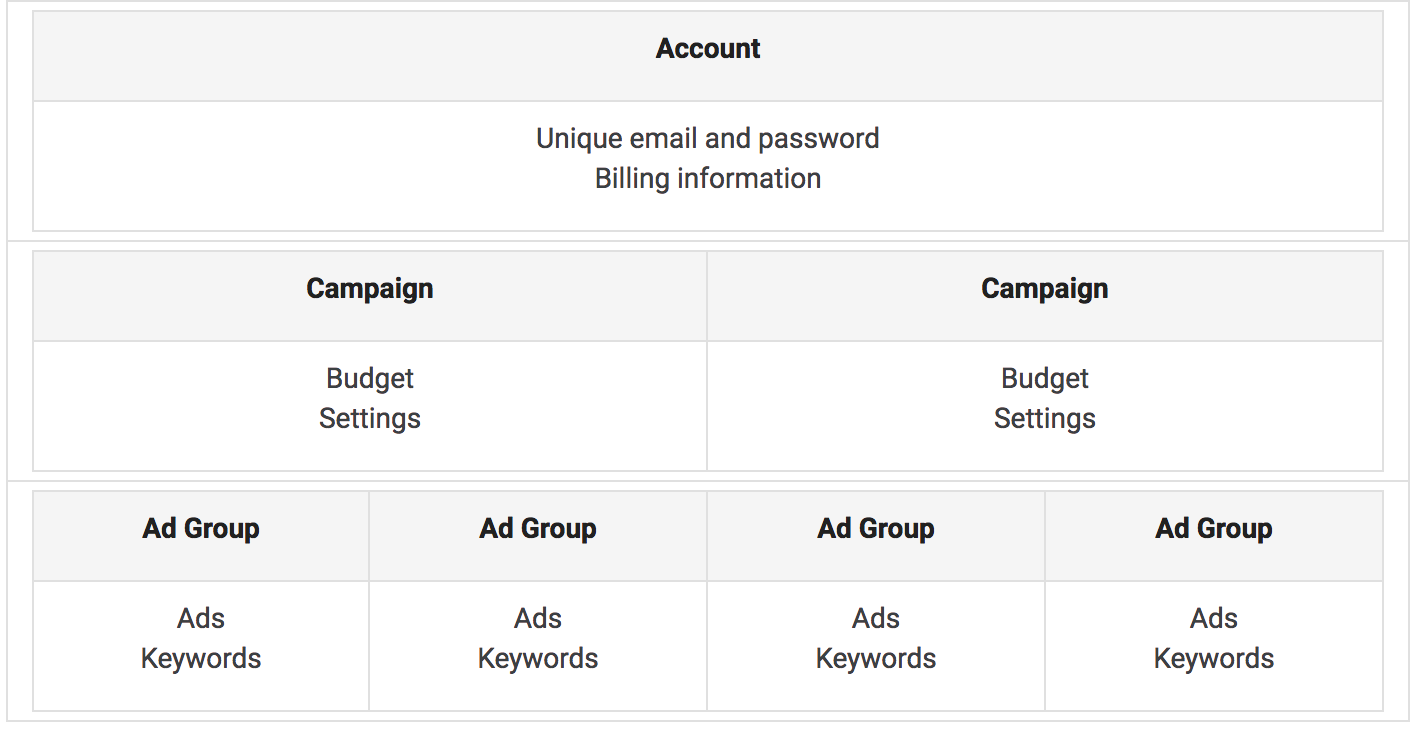The image size is (1416, 730).
Task: Click Budget under the right Campaign
Action: point(1045,378)
